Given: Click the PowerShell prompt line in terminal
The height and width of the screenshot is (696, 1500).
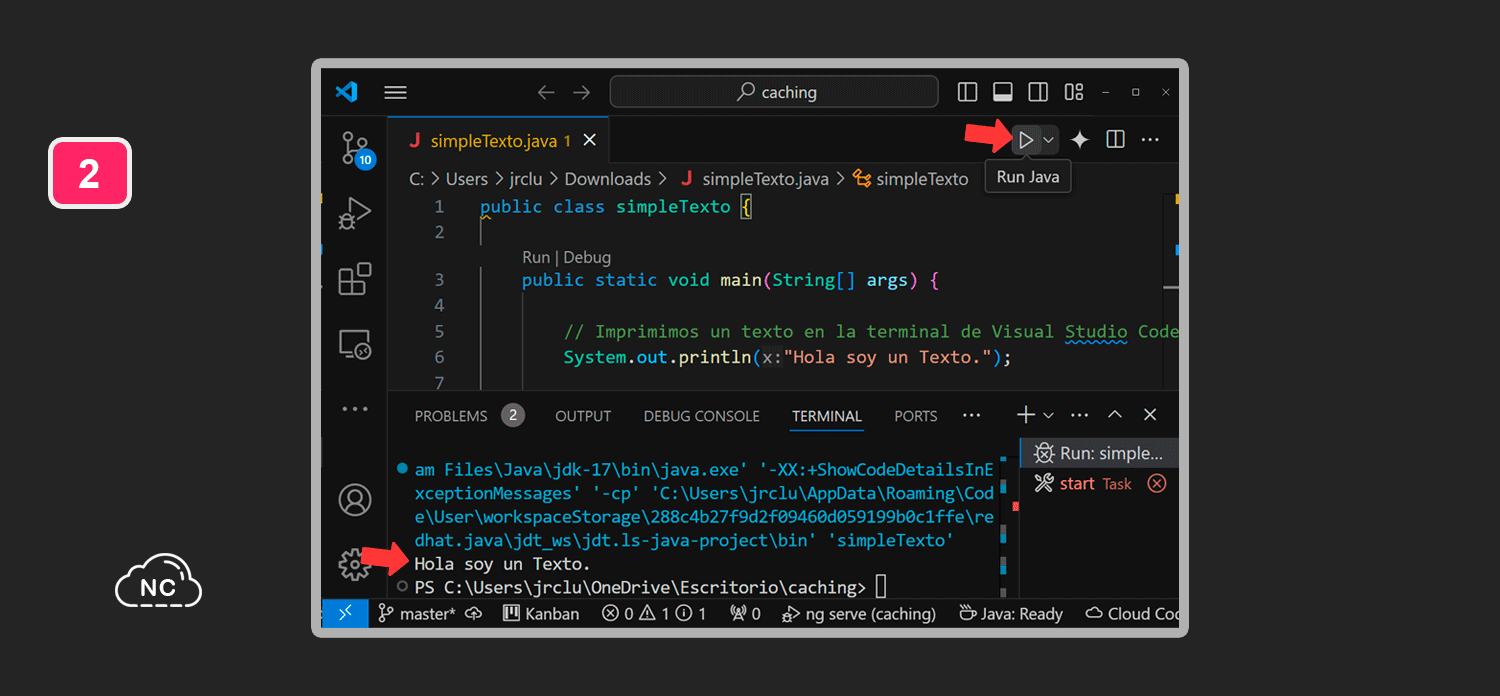Looking at the screenshot, I should [x=650, y=587].
